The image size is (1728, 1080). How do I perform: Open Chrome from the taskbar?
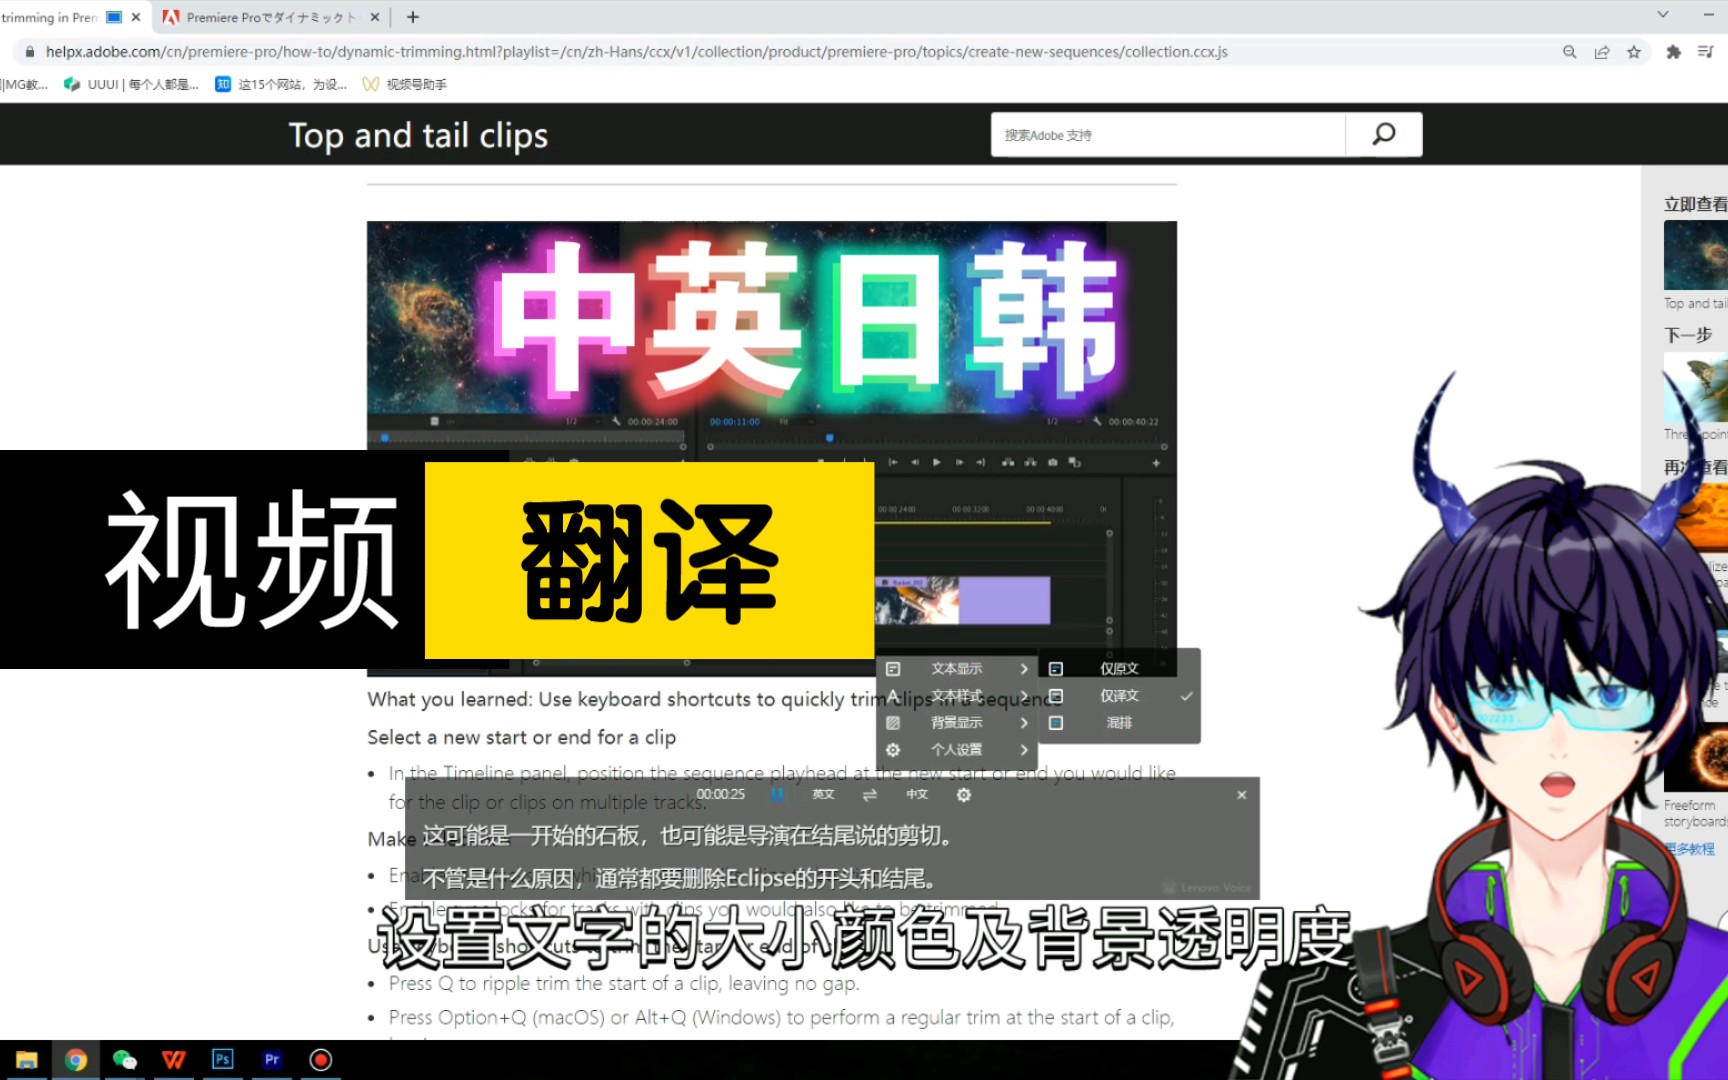tap(75, 1060)
